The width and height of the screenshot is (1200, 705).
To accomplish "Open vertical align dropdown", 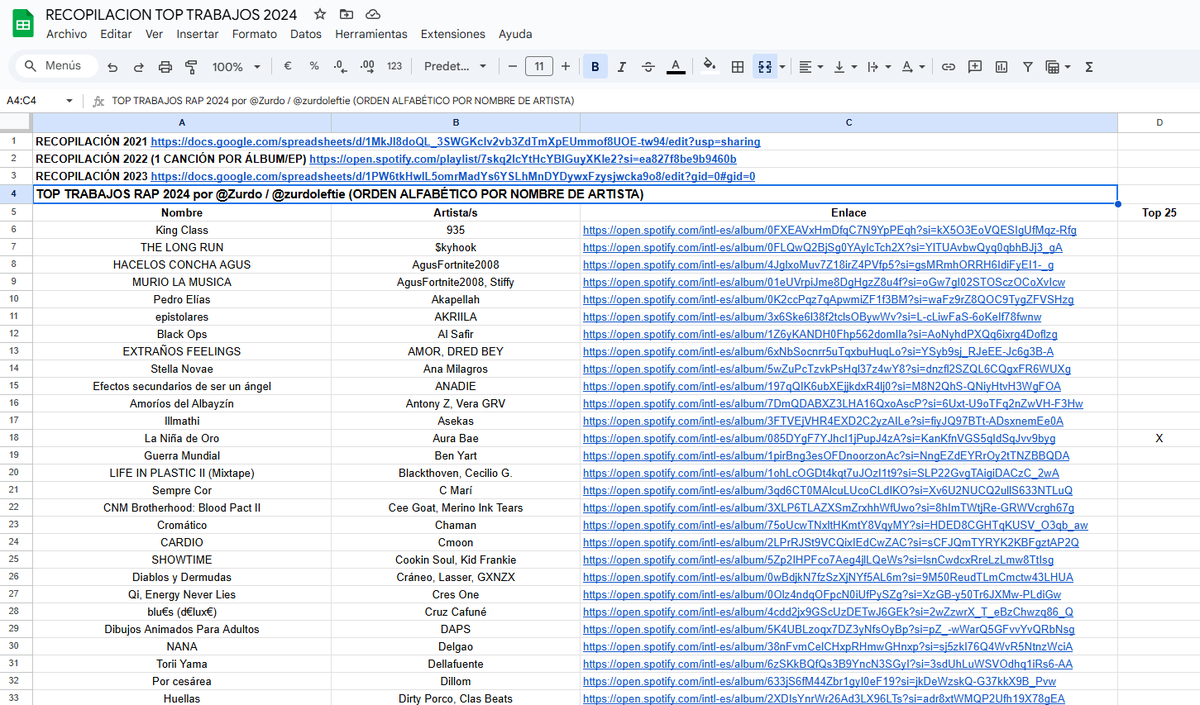I will pos(844,67).
